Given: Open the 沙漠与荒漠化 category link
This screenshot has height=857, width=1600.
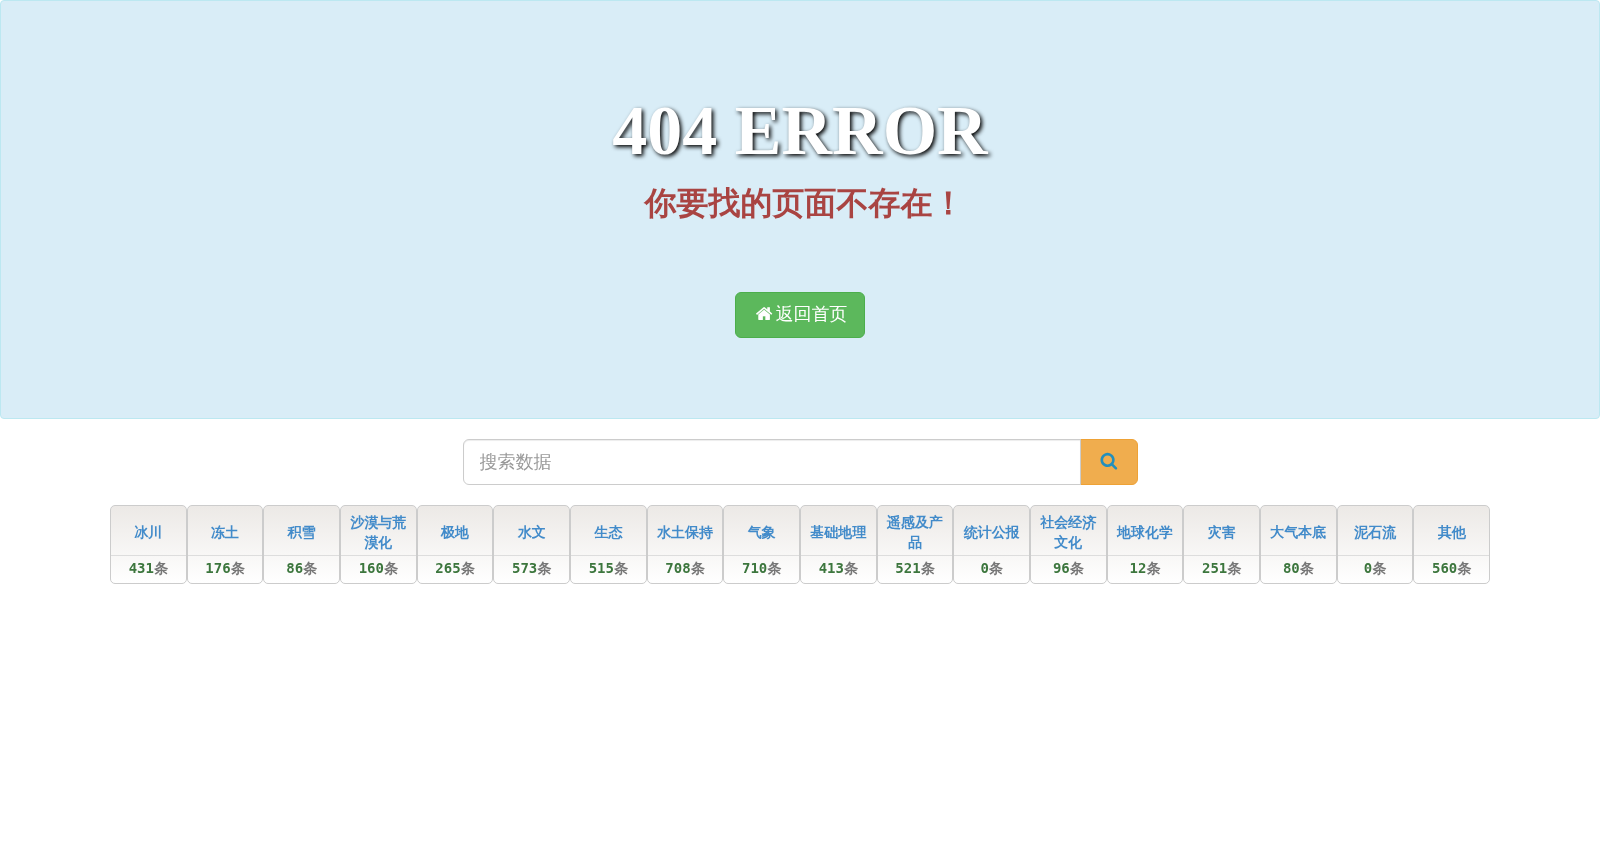Looking at the screenshot, I should (x=378, y=532).
